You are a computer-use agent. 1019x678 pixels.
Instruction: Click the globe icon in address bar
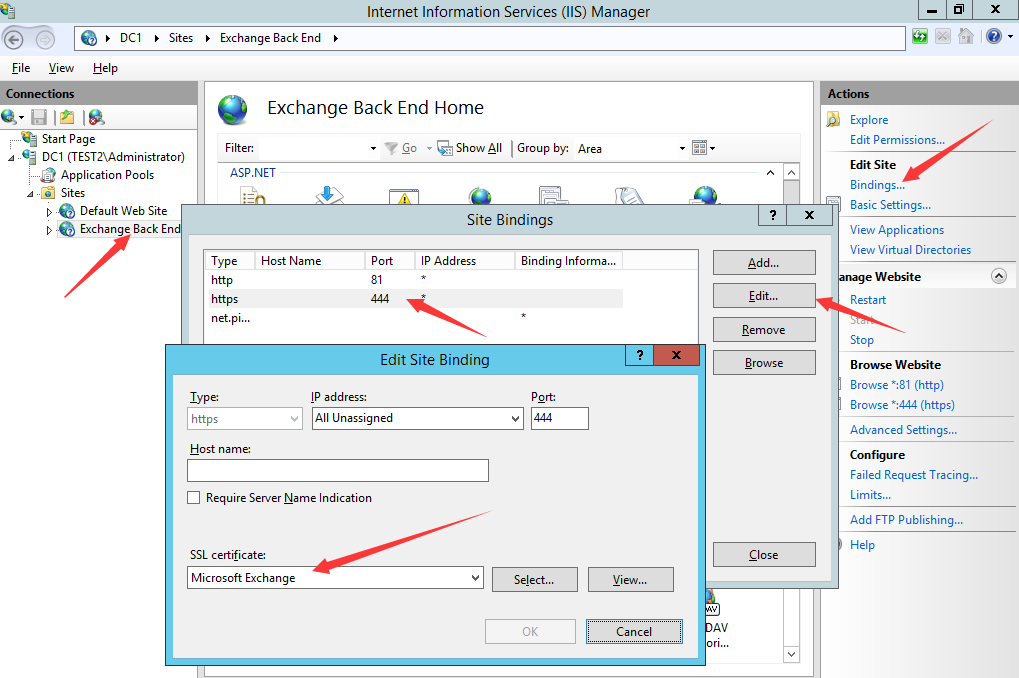coord(89,38)
